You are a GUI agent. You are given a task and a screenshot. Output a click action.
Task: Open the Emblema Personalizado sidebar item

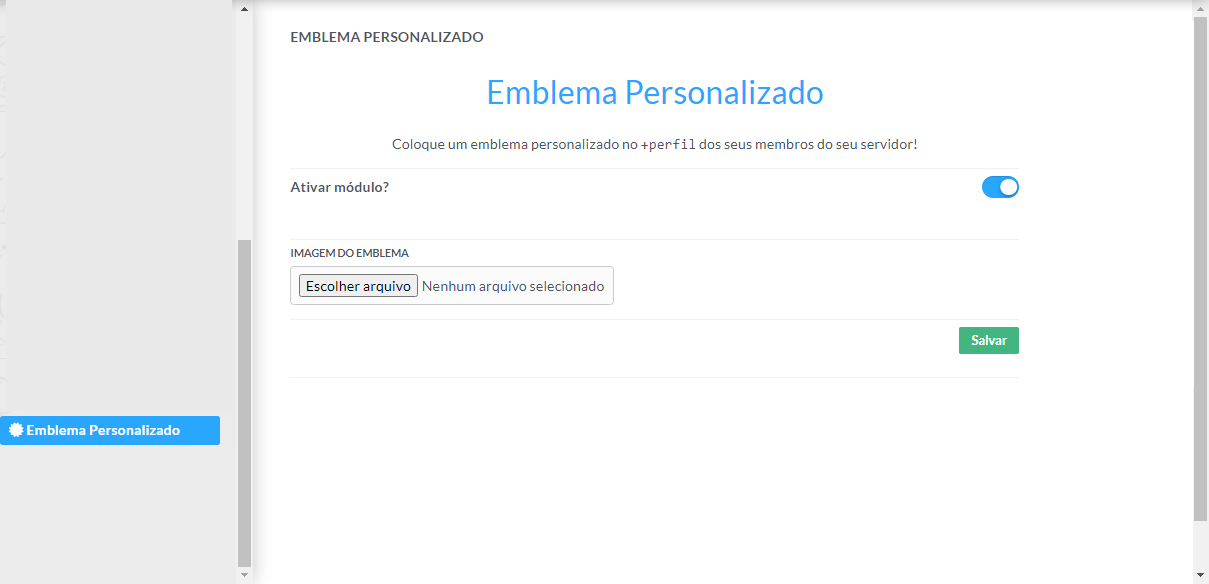pyautogui.click(x=103, y=430)
